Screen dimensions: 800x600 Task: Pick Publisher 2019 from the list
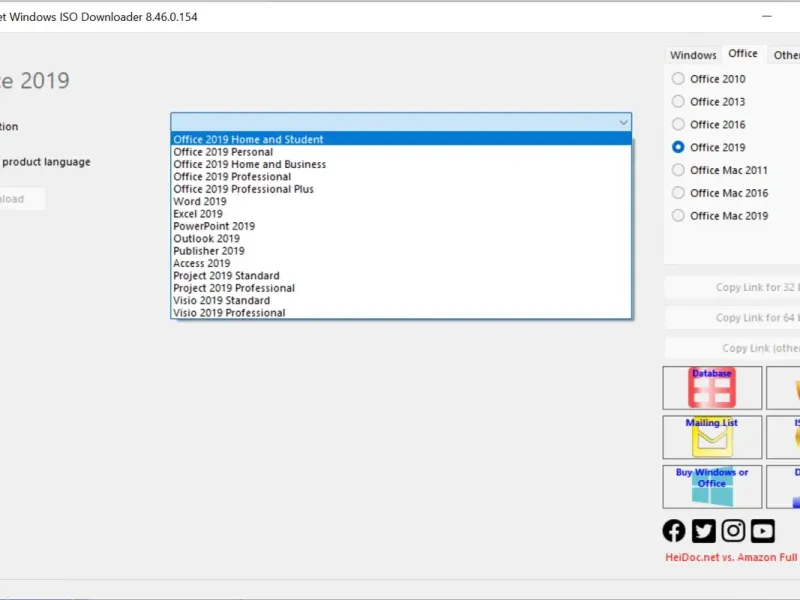(401, 251)
